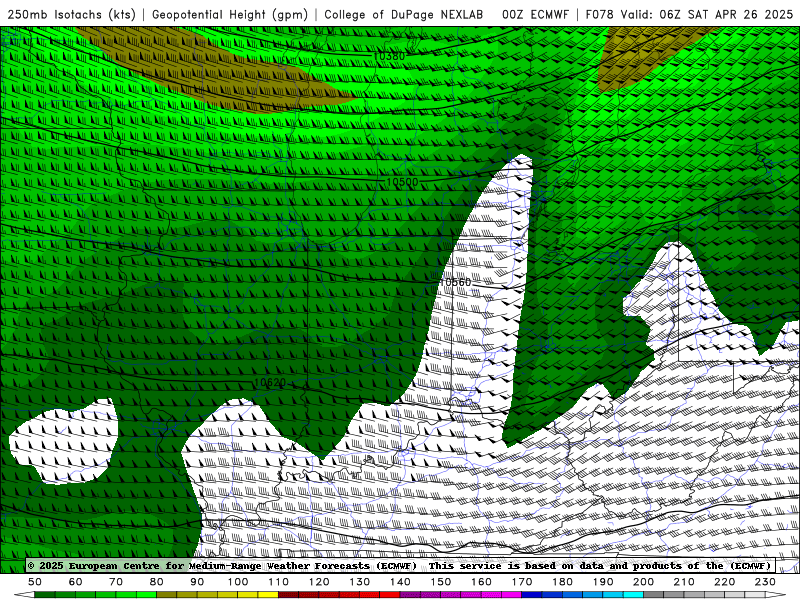Click the 150 knot colorbar label
The image size is (800, 600).
(440, 582)
